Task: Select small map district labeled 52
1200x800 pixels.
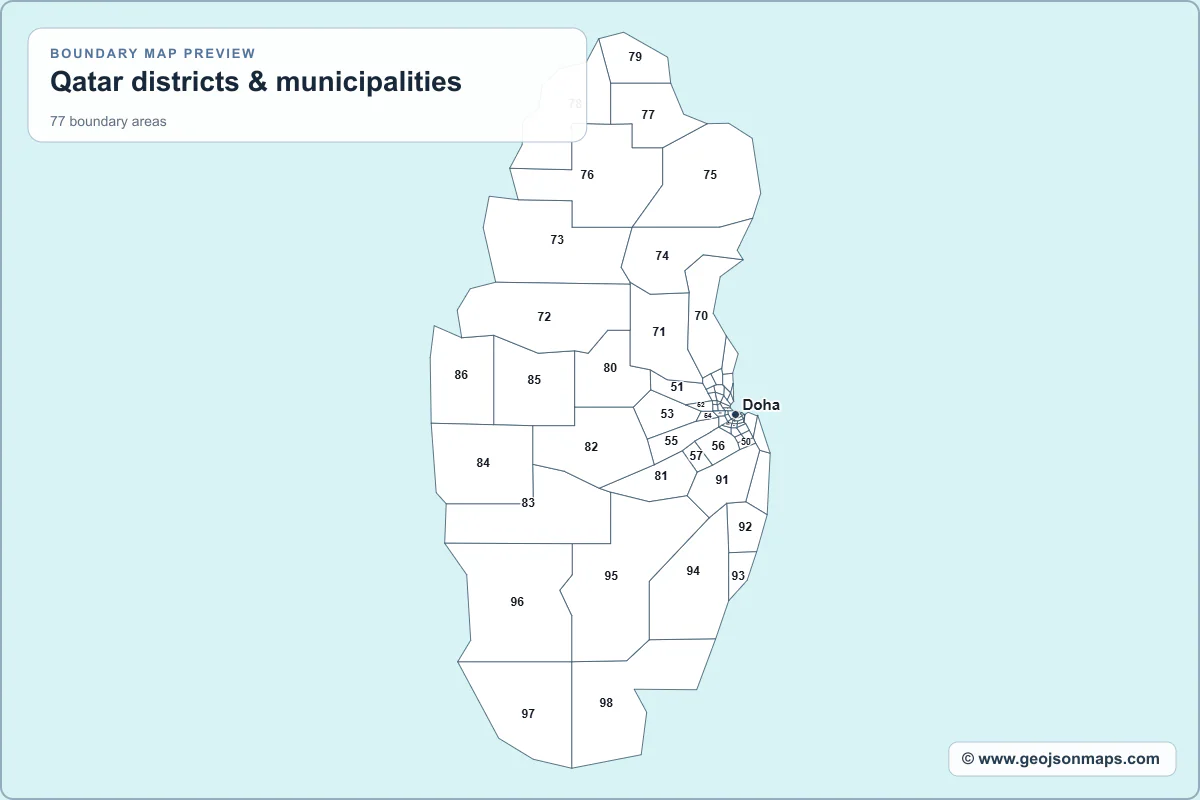Action: click(x=701, y=405)
